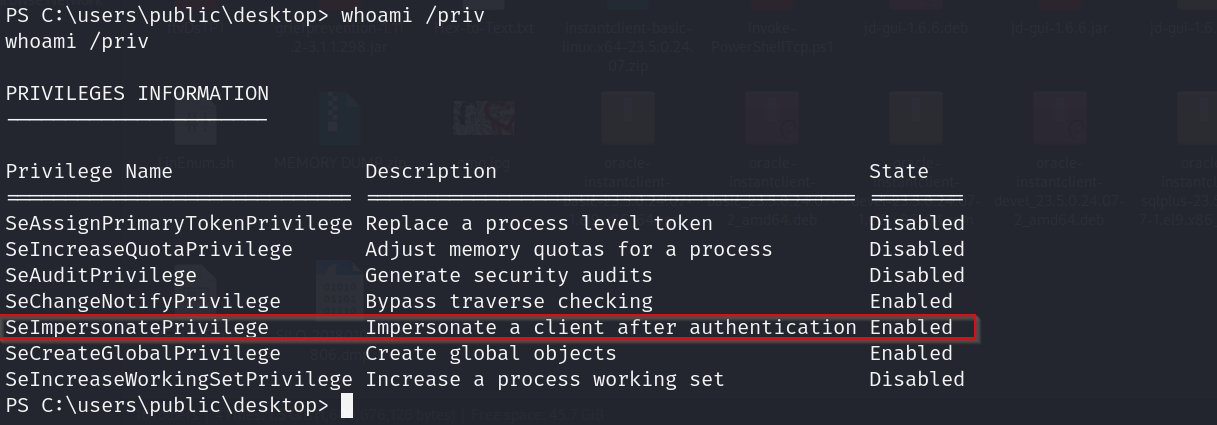The image size is (1217, 425).
Task: Click SeChangeNotifyPrivilege in the list
Action: click(143, 301)
